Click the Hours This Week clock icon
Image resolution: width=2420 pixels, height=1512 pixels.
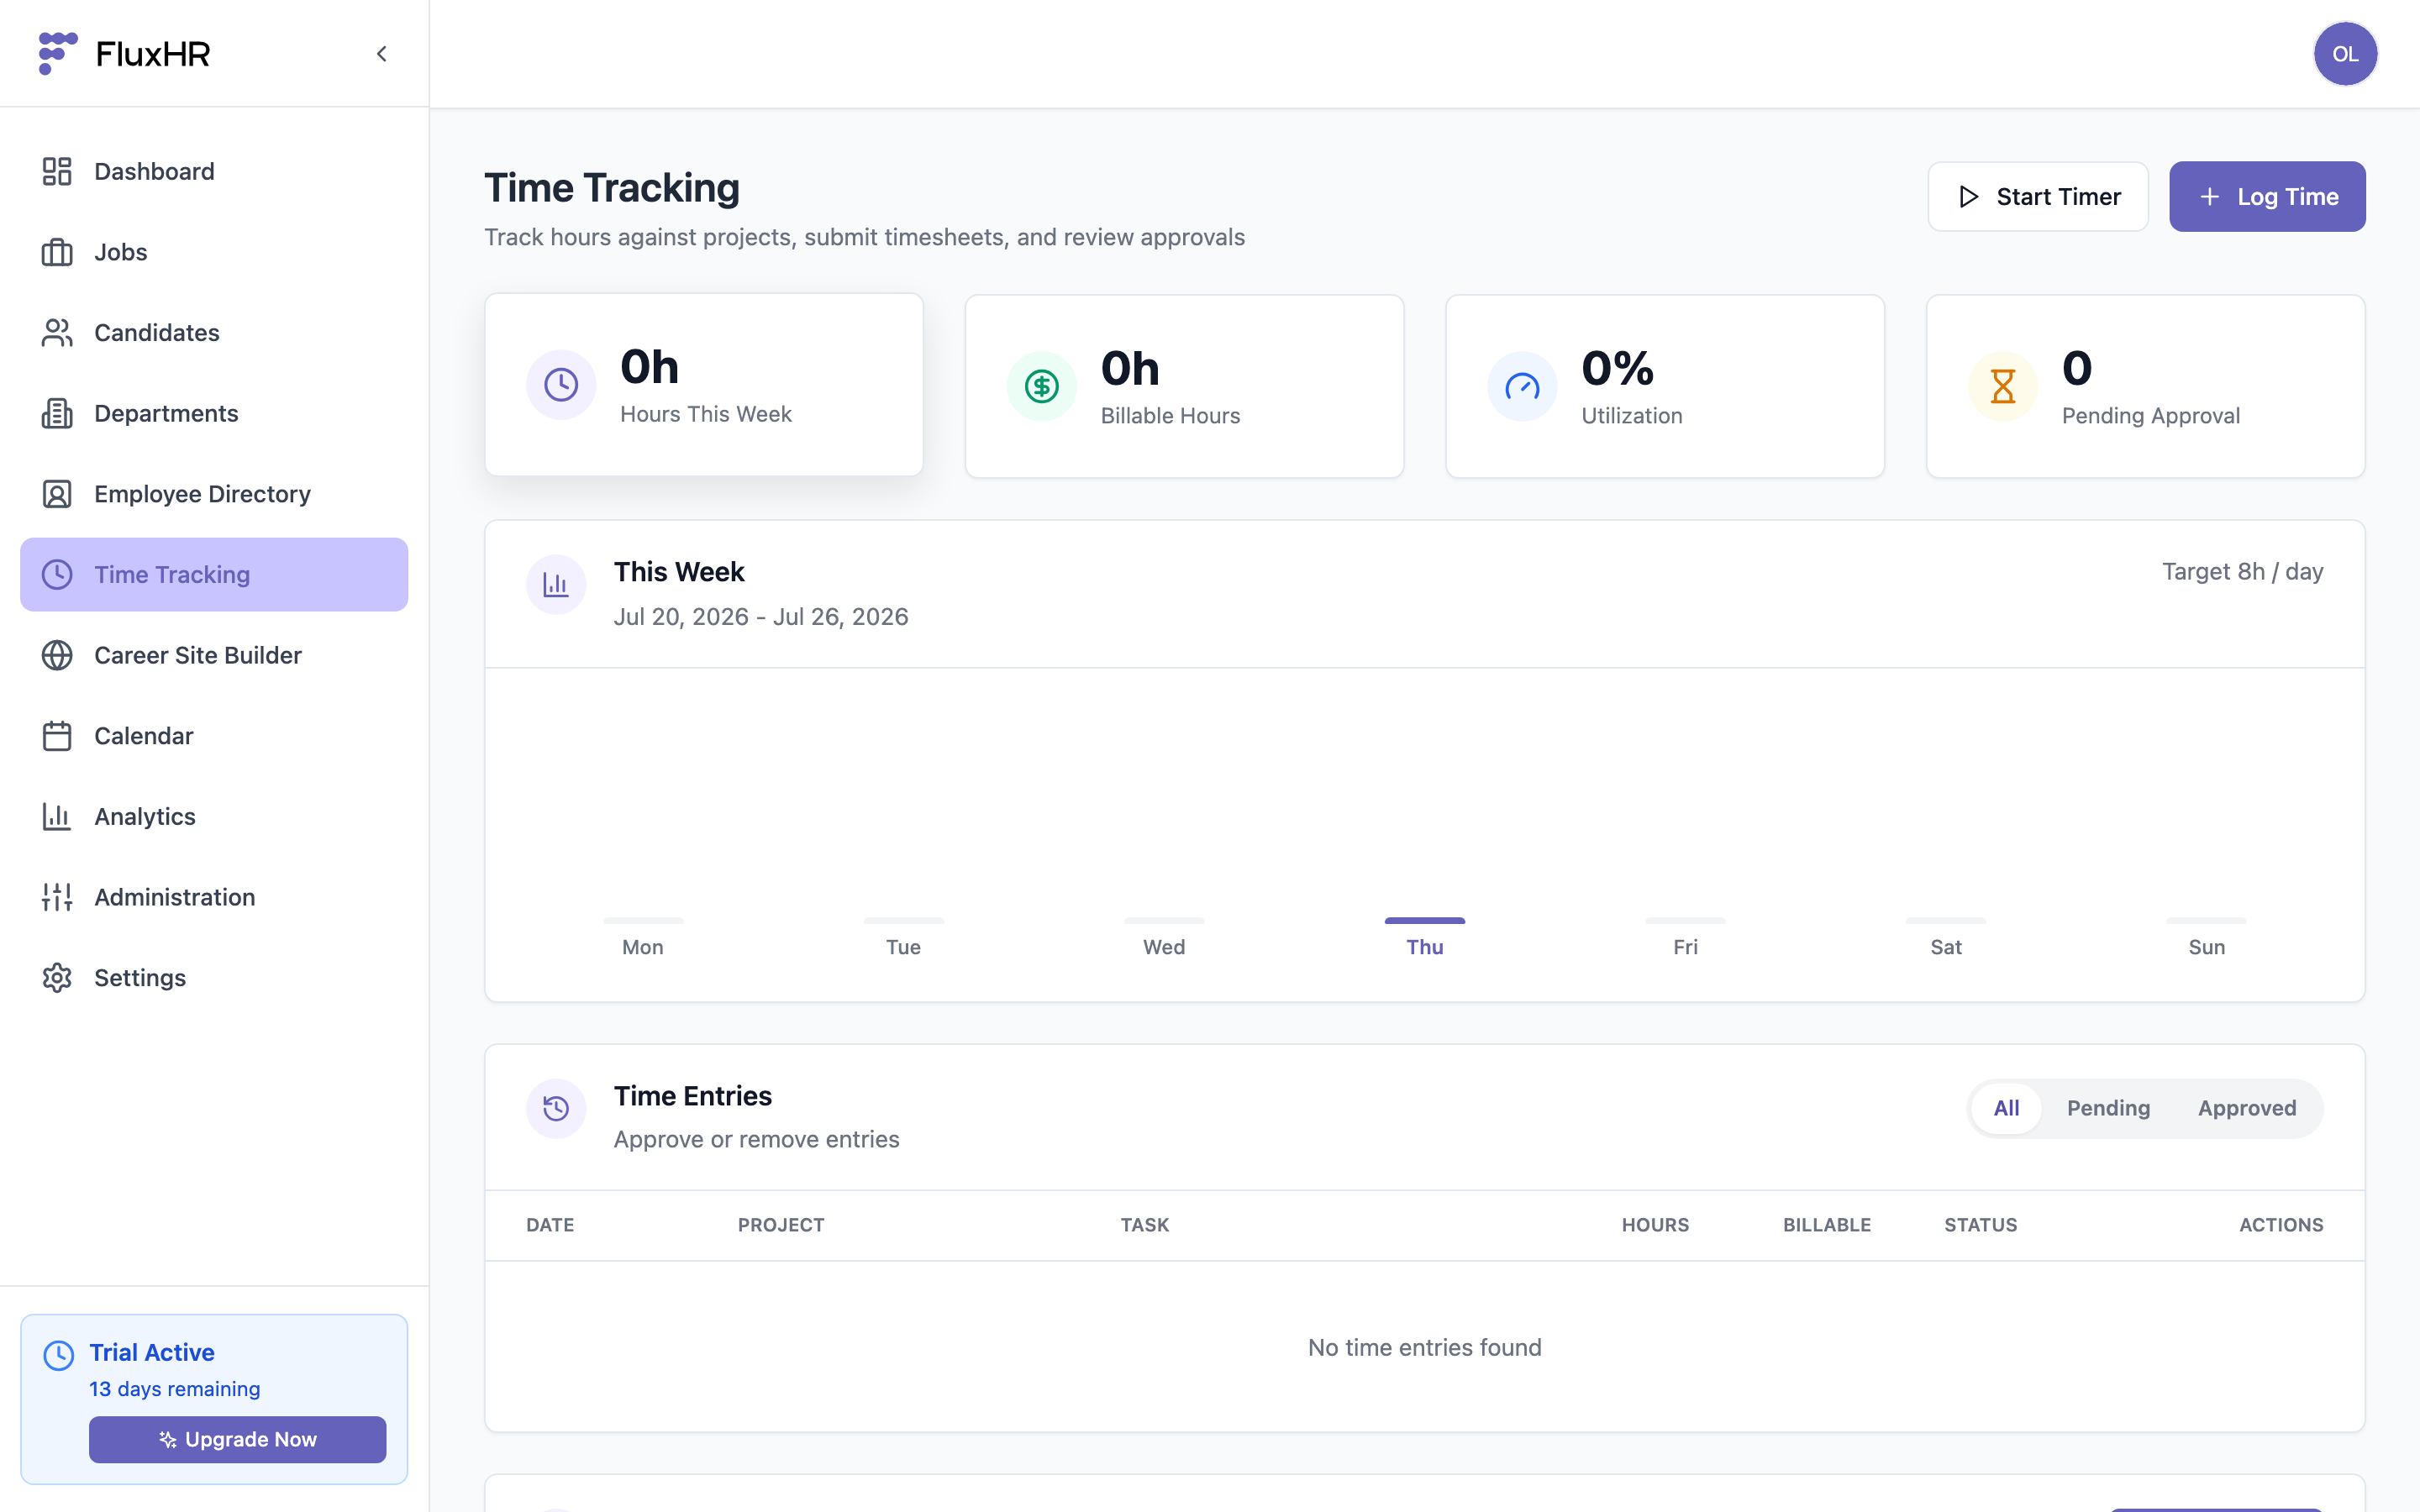pos(561,384)
